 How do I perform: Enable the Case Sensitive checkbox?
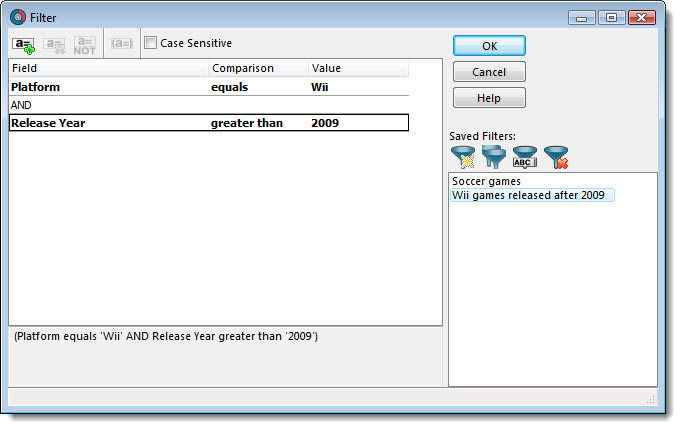click(x=150, y=43)
